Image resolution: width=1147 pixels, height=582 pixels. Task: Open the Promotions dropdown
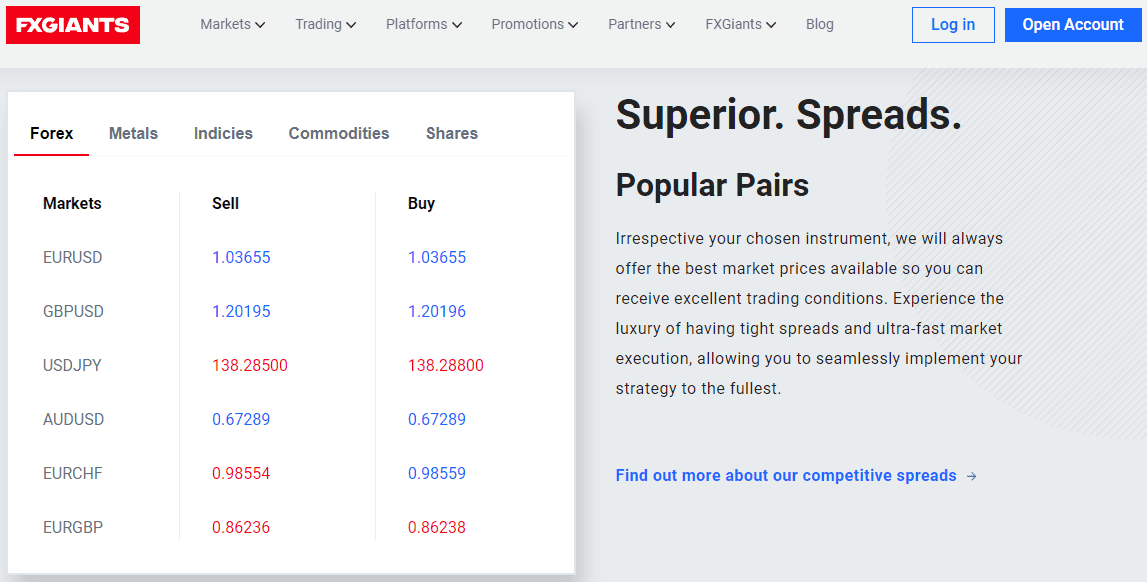coord(534,24)
